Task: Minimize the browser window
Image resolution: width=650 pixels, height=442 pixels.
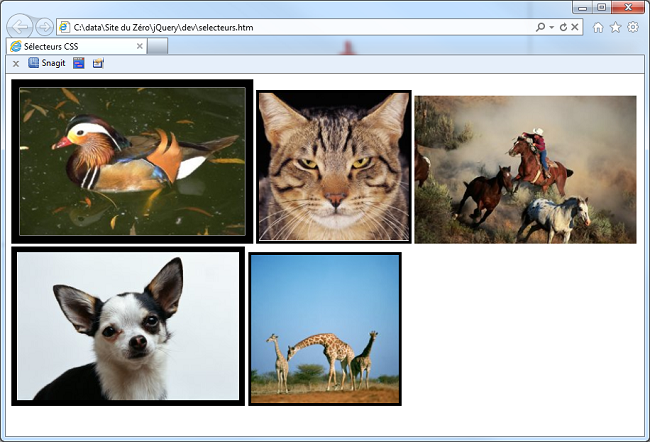Action: point(582,7)
